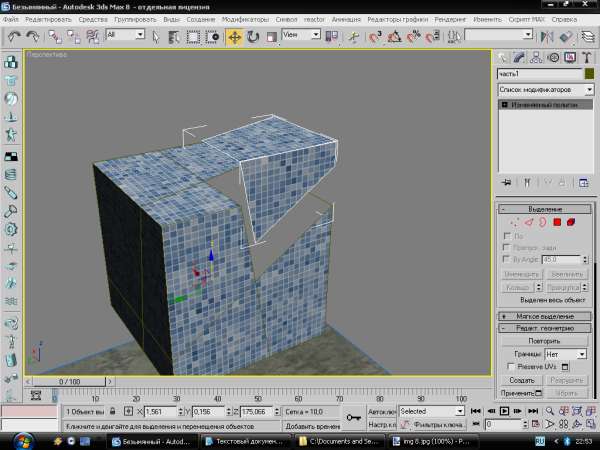Click the Повторить button
The height and width of the screenshot is (450, 600).
545,340
